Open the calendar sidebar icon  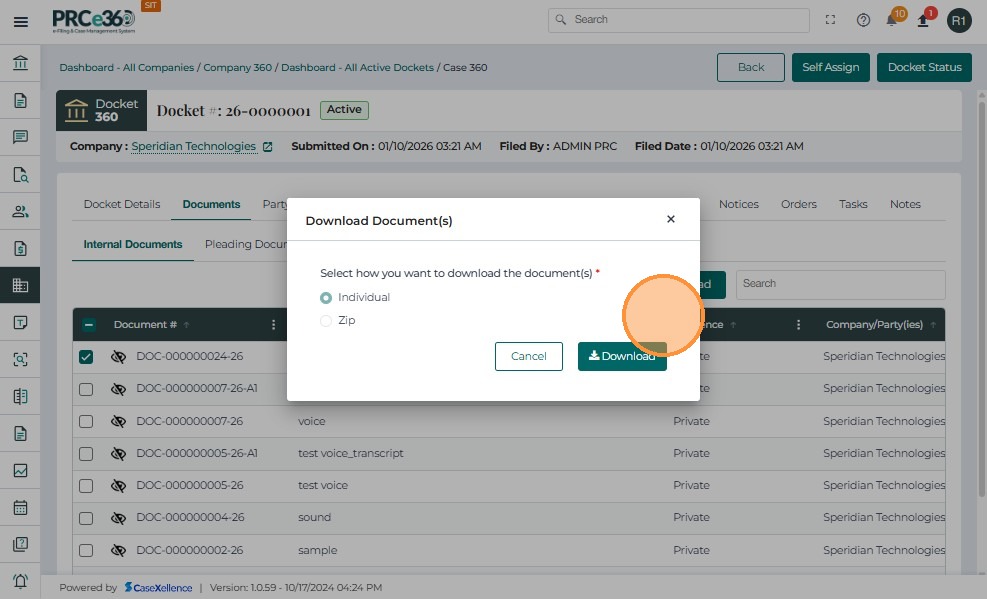click(20, 507)
